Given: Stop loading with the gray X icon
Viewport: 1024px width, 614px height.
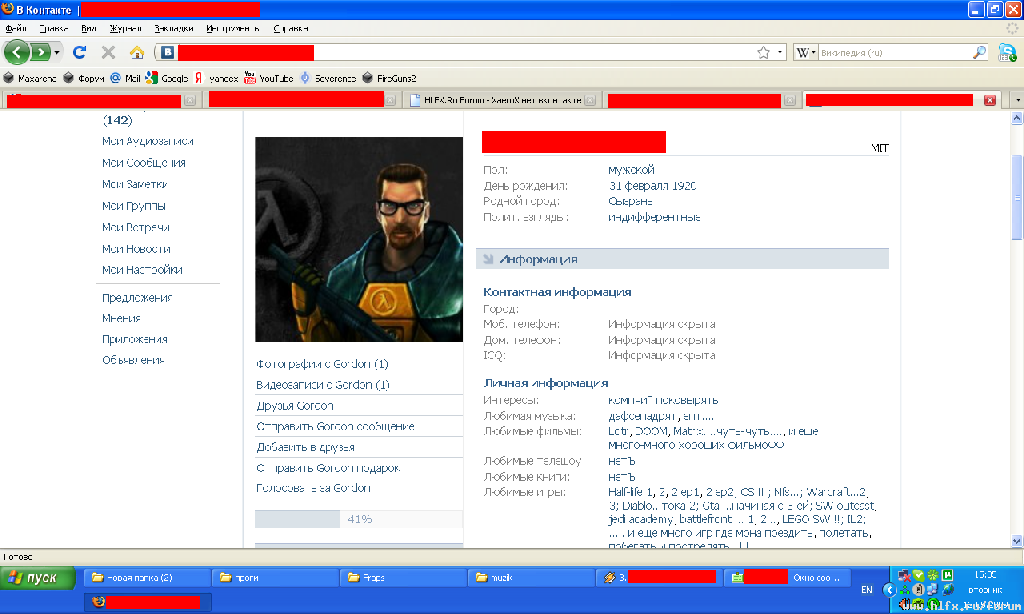Looking at the screenshot, I should pos(108,52).
